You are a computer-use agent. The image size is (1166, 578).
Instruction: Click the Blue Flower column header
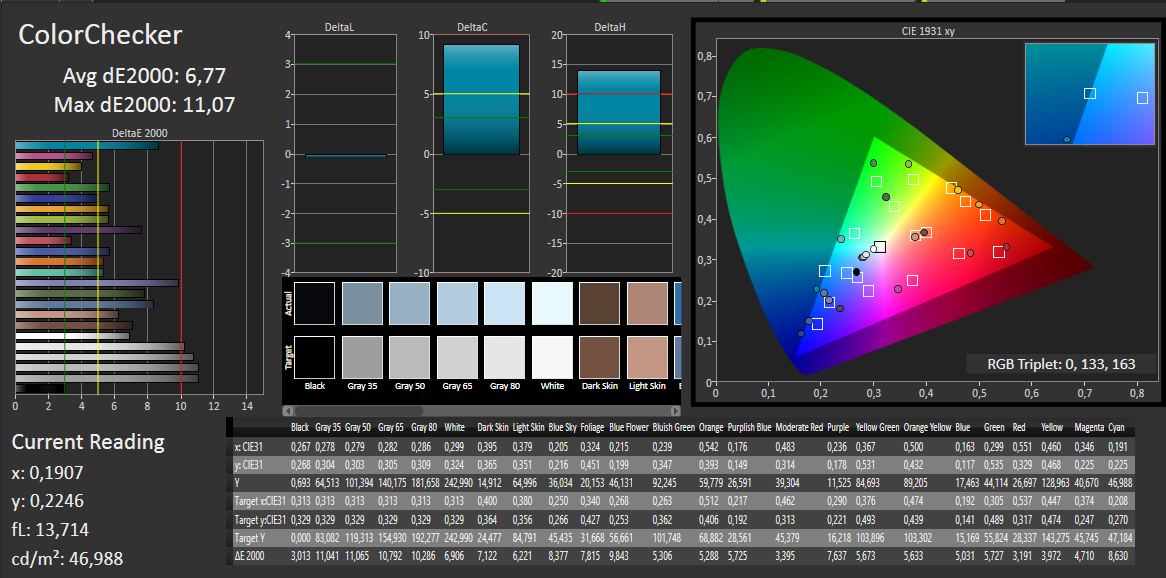click(x=627, y=428)
